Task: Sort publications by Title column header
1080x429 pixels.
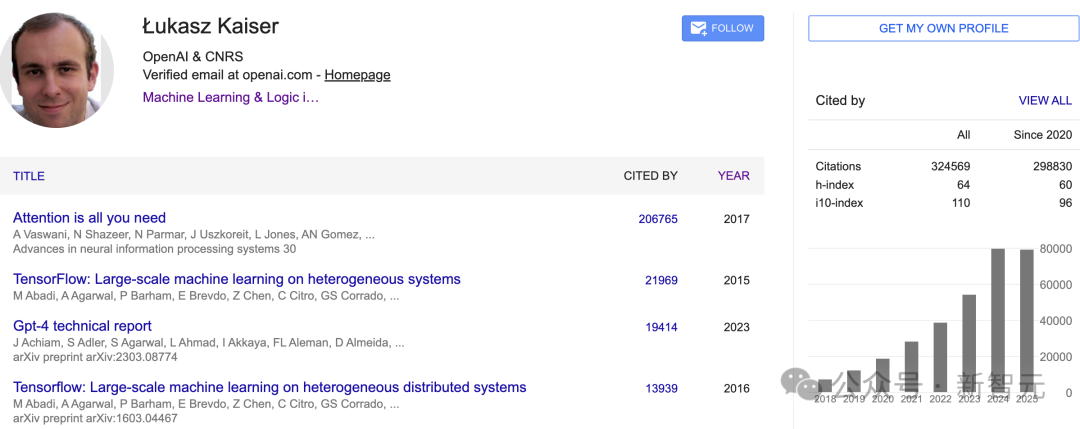Action: tap(29, 176)
